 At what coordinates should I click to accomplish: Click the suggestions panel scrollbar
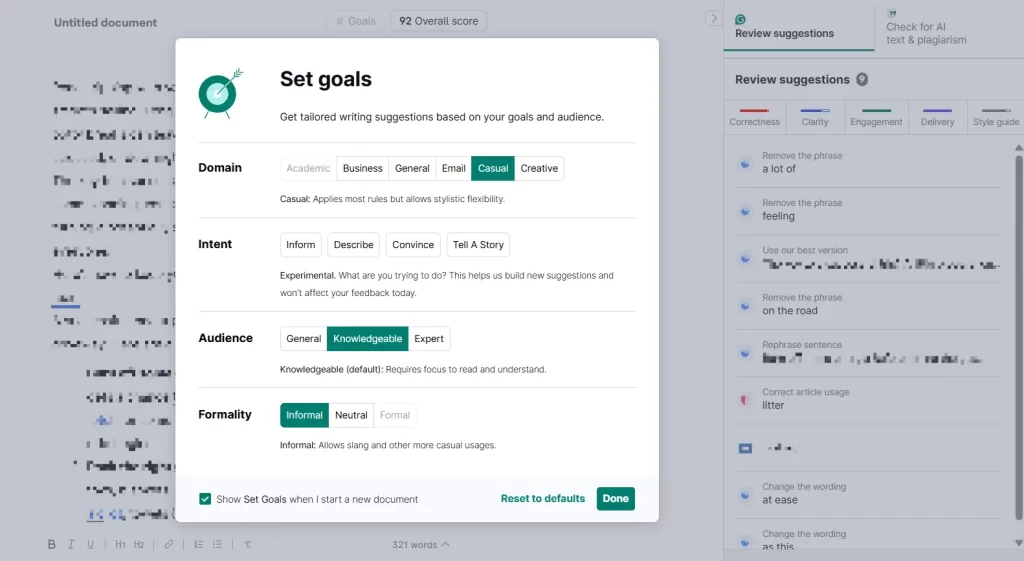[1018, 300]
